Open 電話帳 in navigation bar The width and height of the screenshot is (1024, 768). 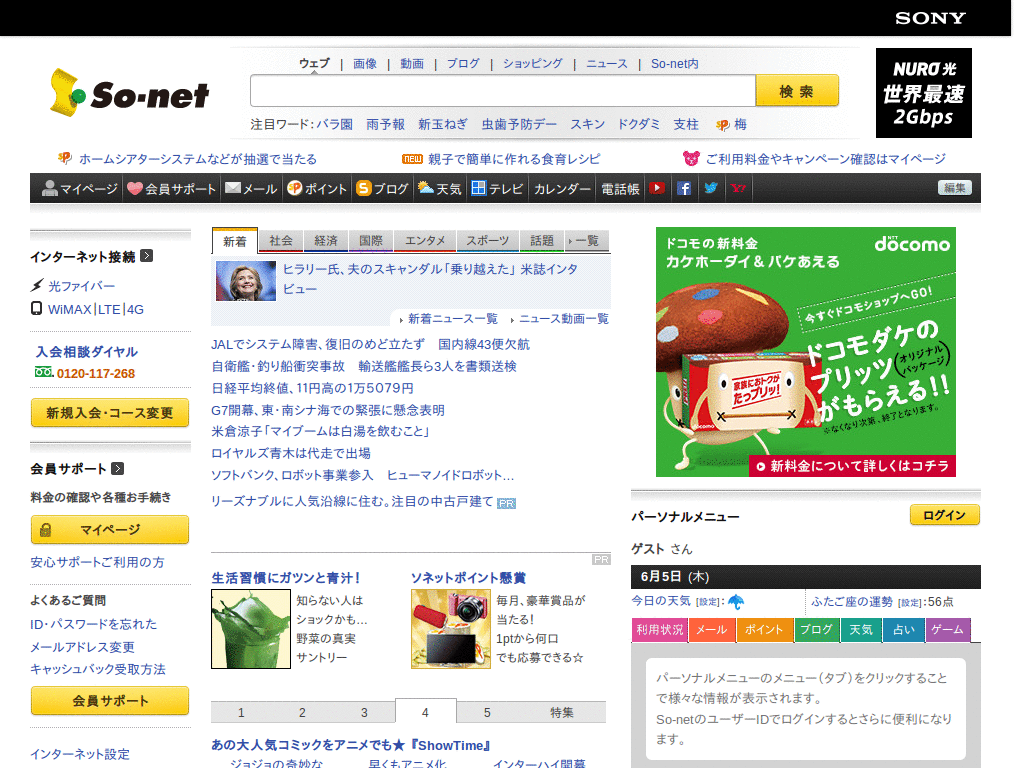tap(620, 189)
